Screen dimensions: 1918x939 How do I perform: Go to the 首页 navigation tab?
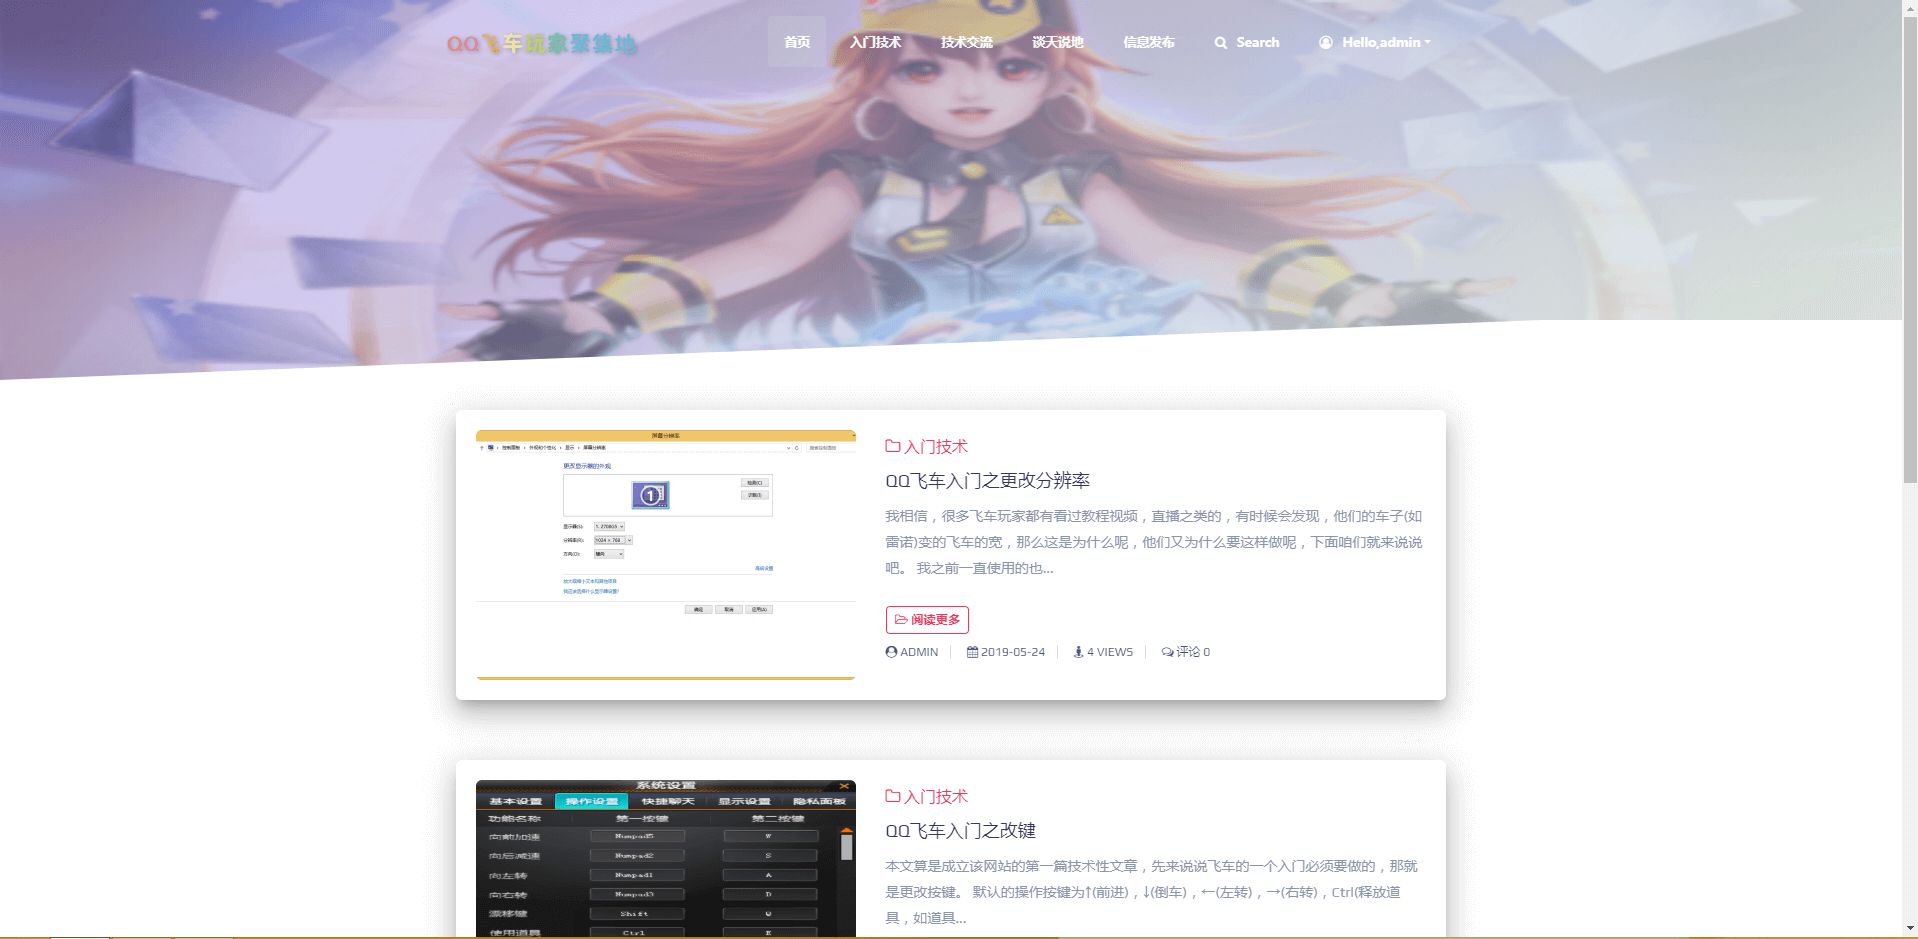797,42
